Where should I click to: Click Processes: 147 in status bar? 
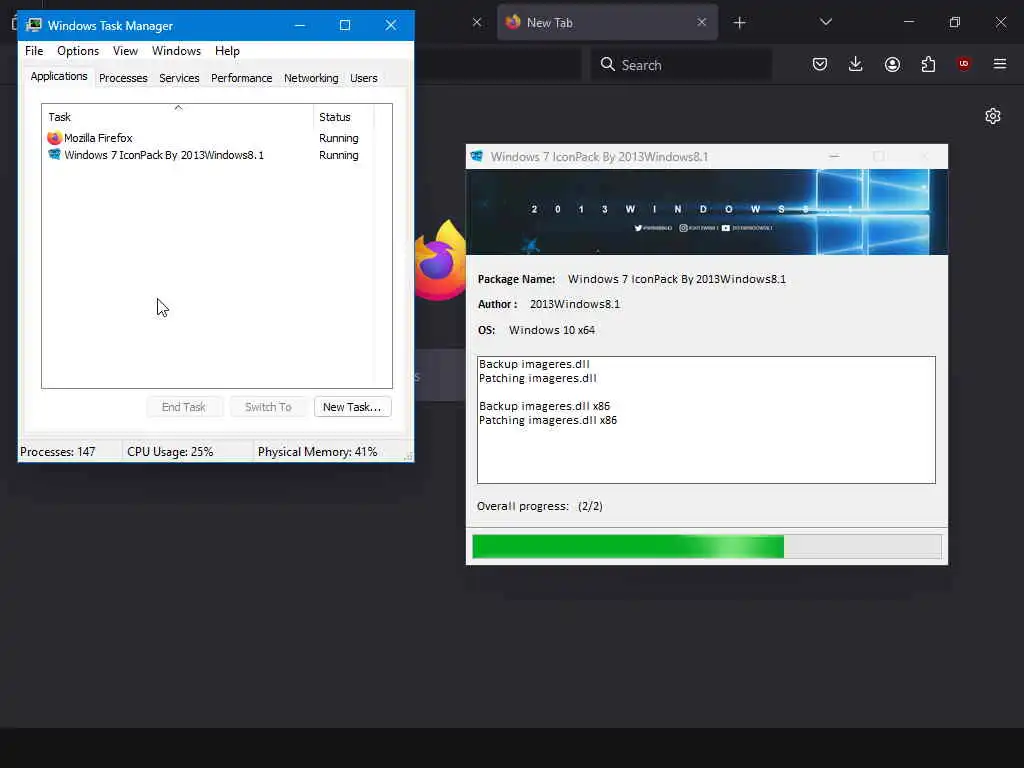pos(57,452)
